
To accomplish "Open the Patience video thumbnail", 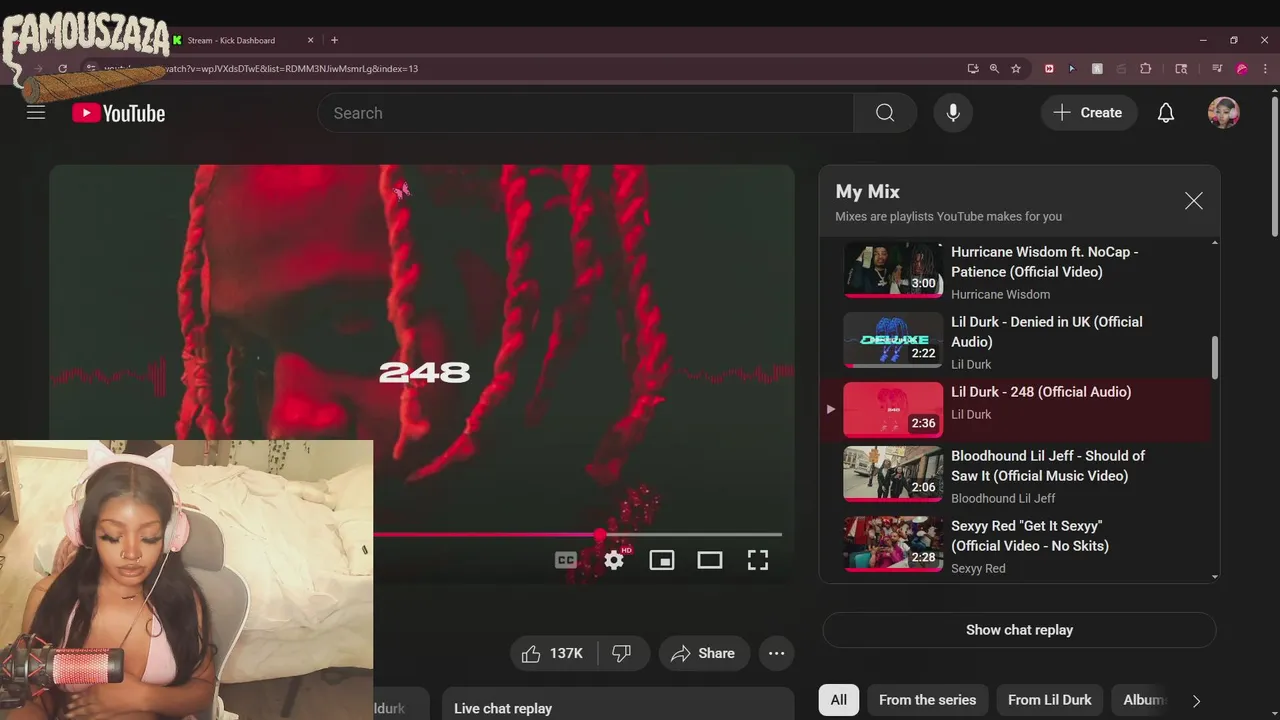I will tap(893, 270).
